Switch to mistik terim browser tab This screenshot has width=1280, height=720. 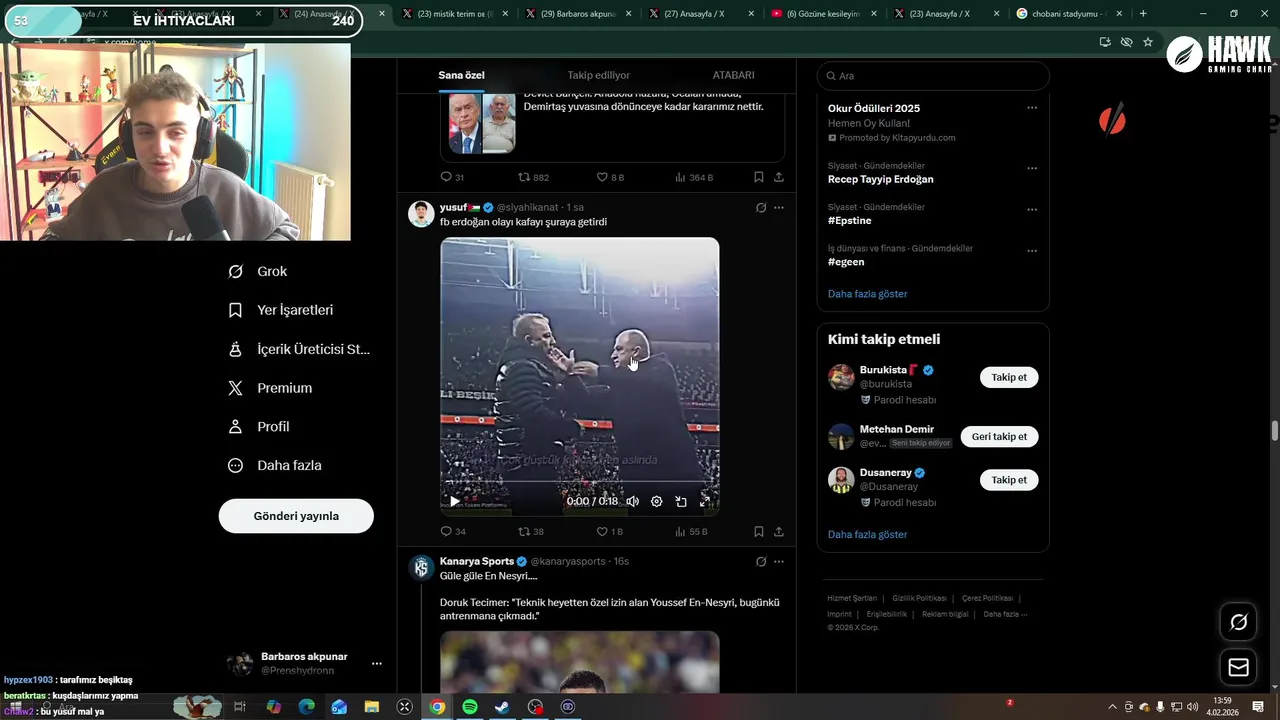[457, 14]
